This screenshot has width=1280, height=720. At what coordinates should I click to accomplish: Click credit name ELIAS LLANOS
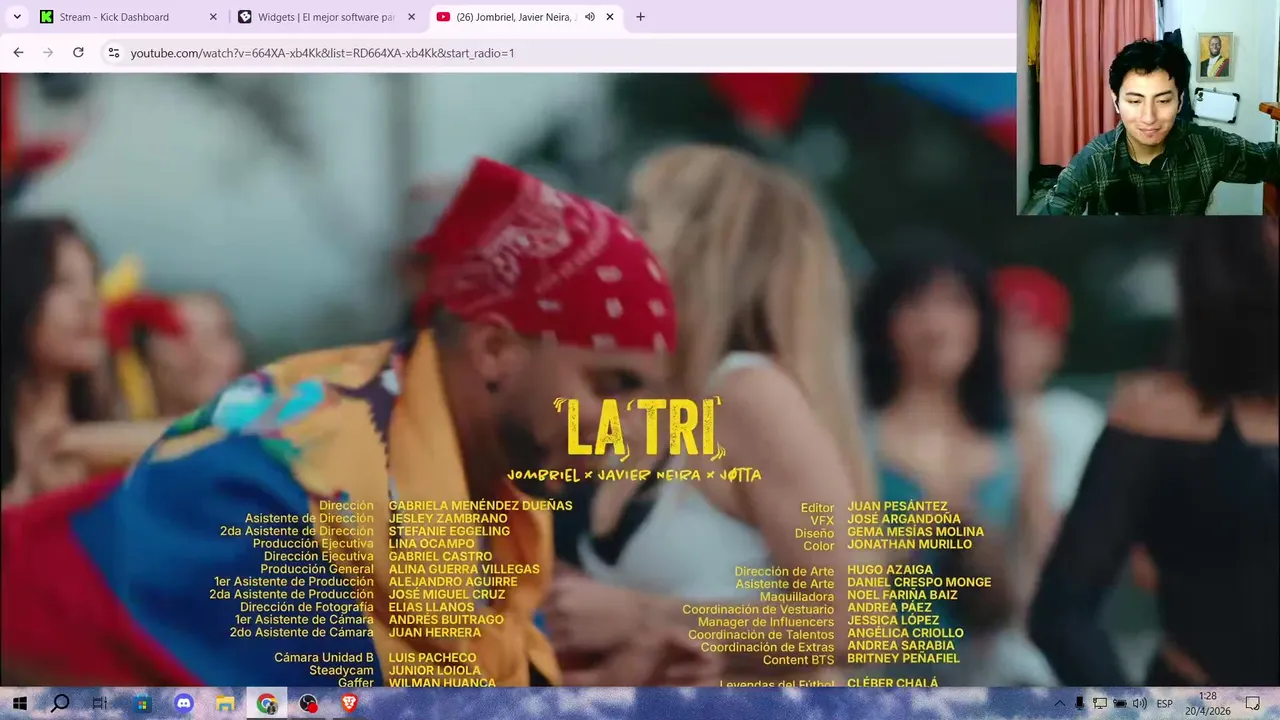pyautogui.click(x=431, y=607)
